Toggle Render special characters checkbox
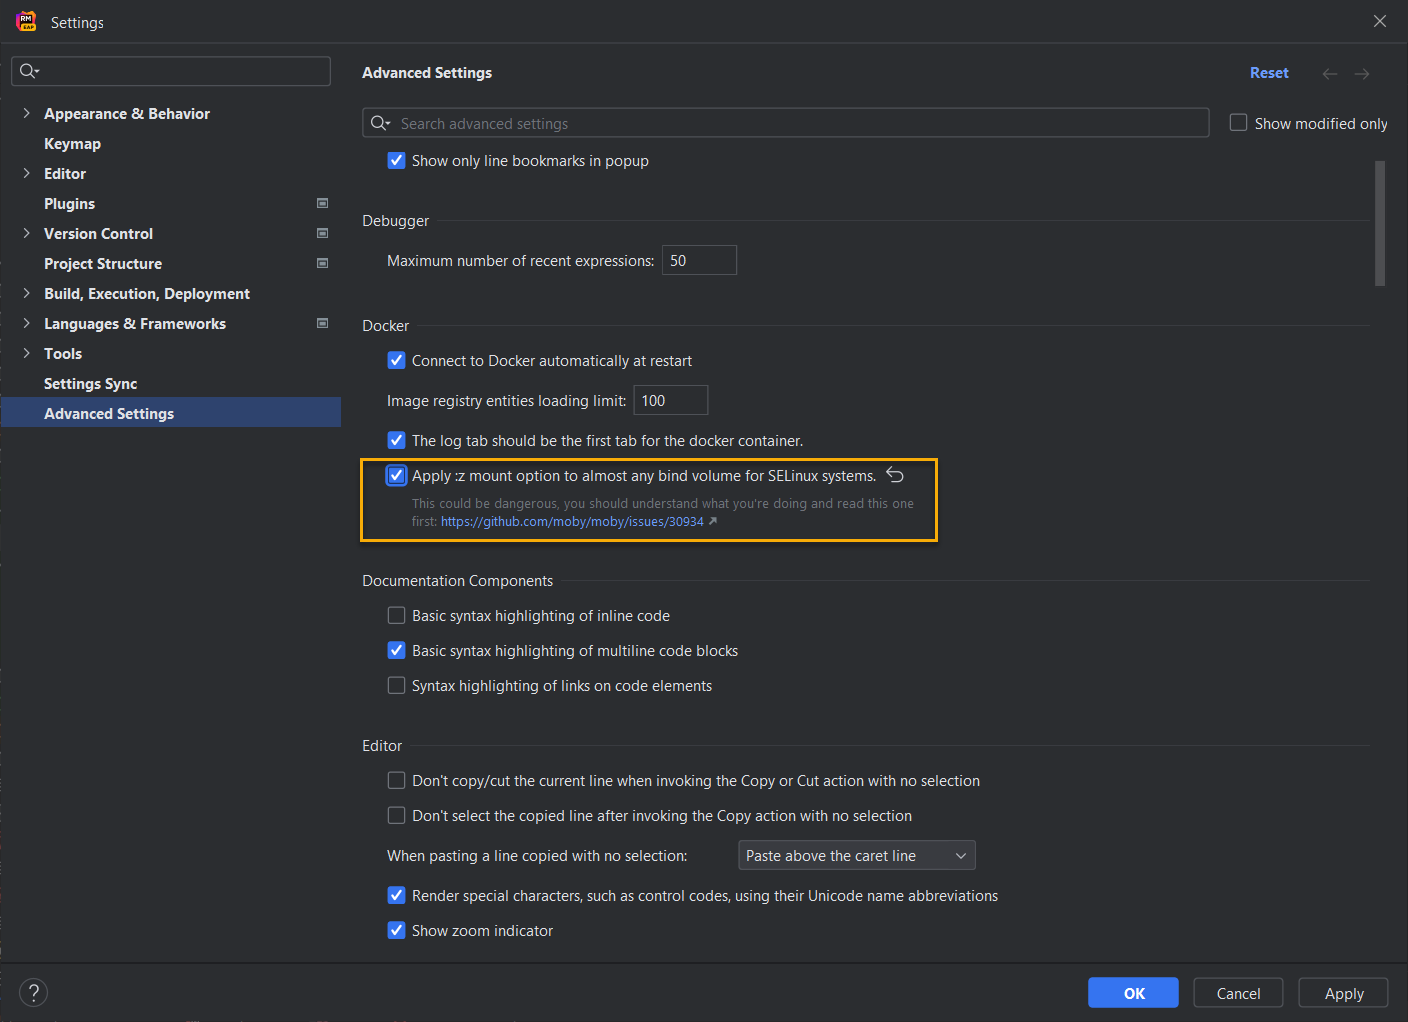The height and width of the screenshot is (1022, 1408). (396, 895)
